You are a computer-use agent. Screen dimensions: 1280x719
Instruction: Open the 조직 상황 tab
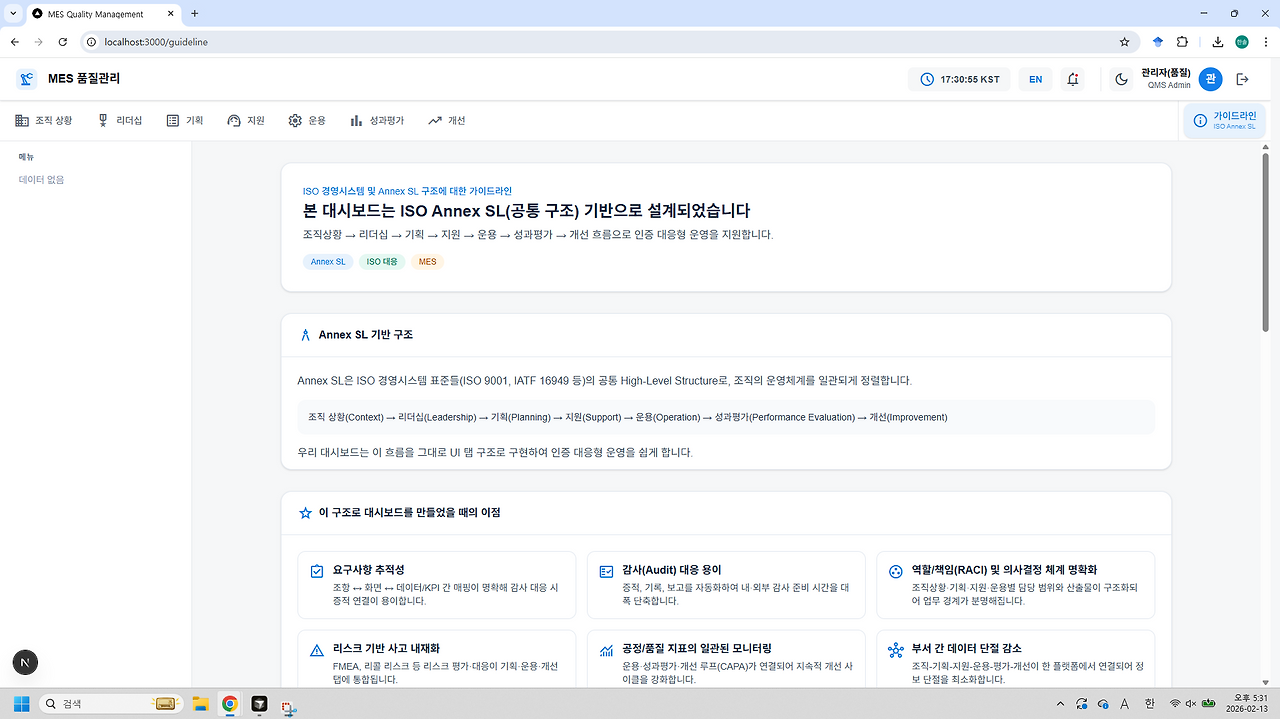(x=44, y=120)
